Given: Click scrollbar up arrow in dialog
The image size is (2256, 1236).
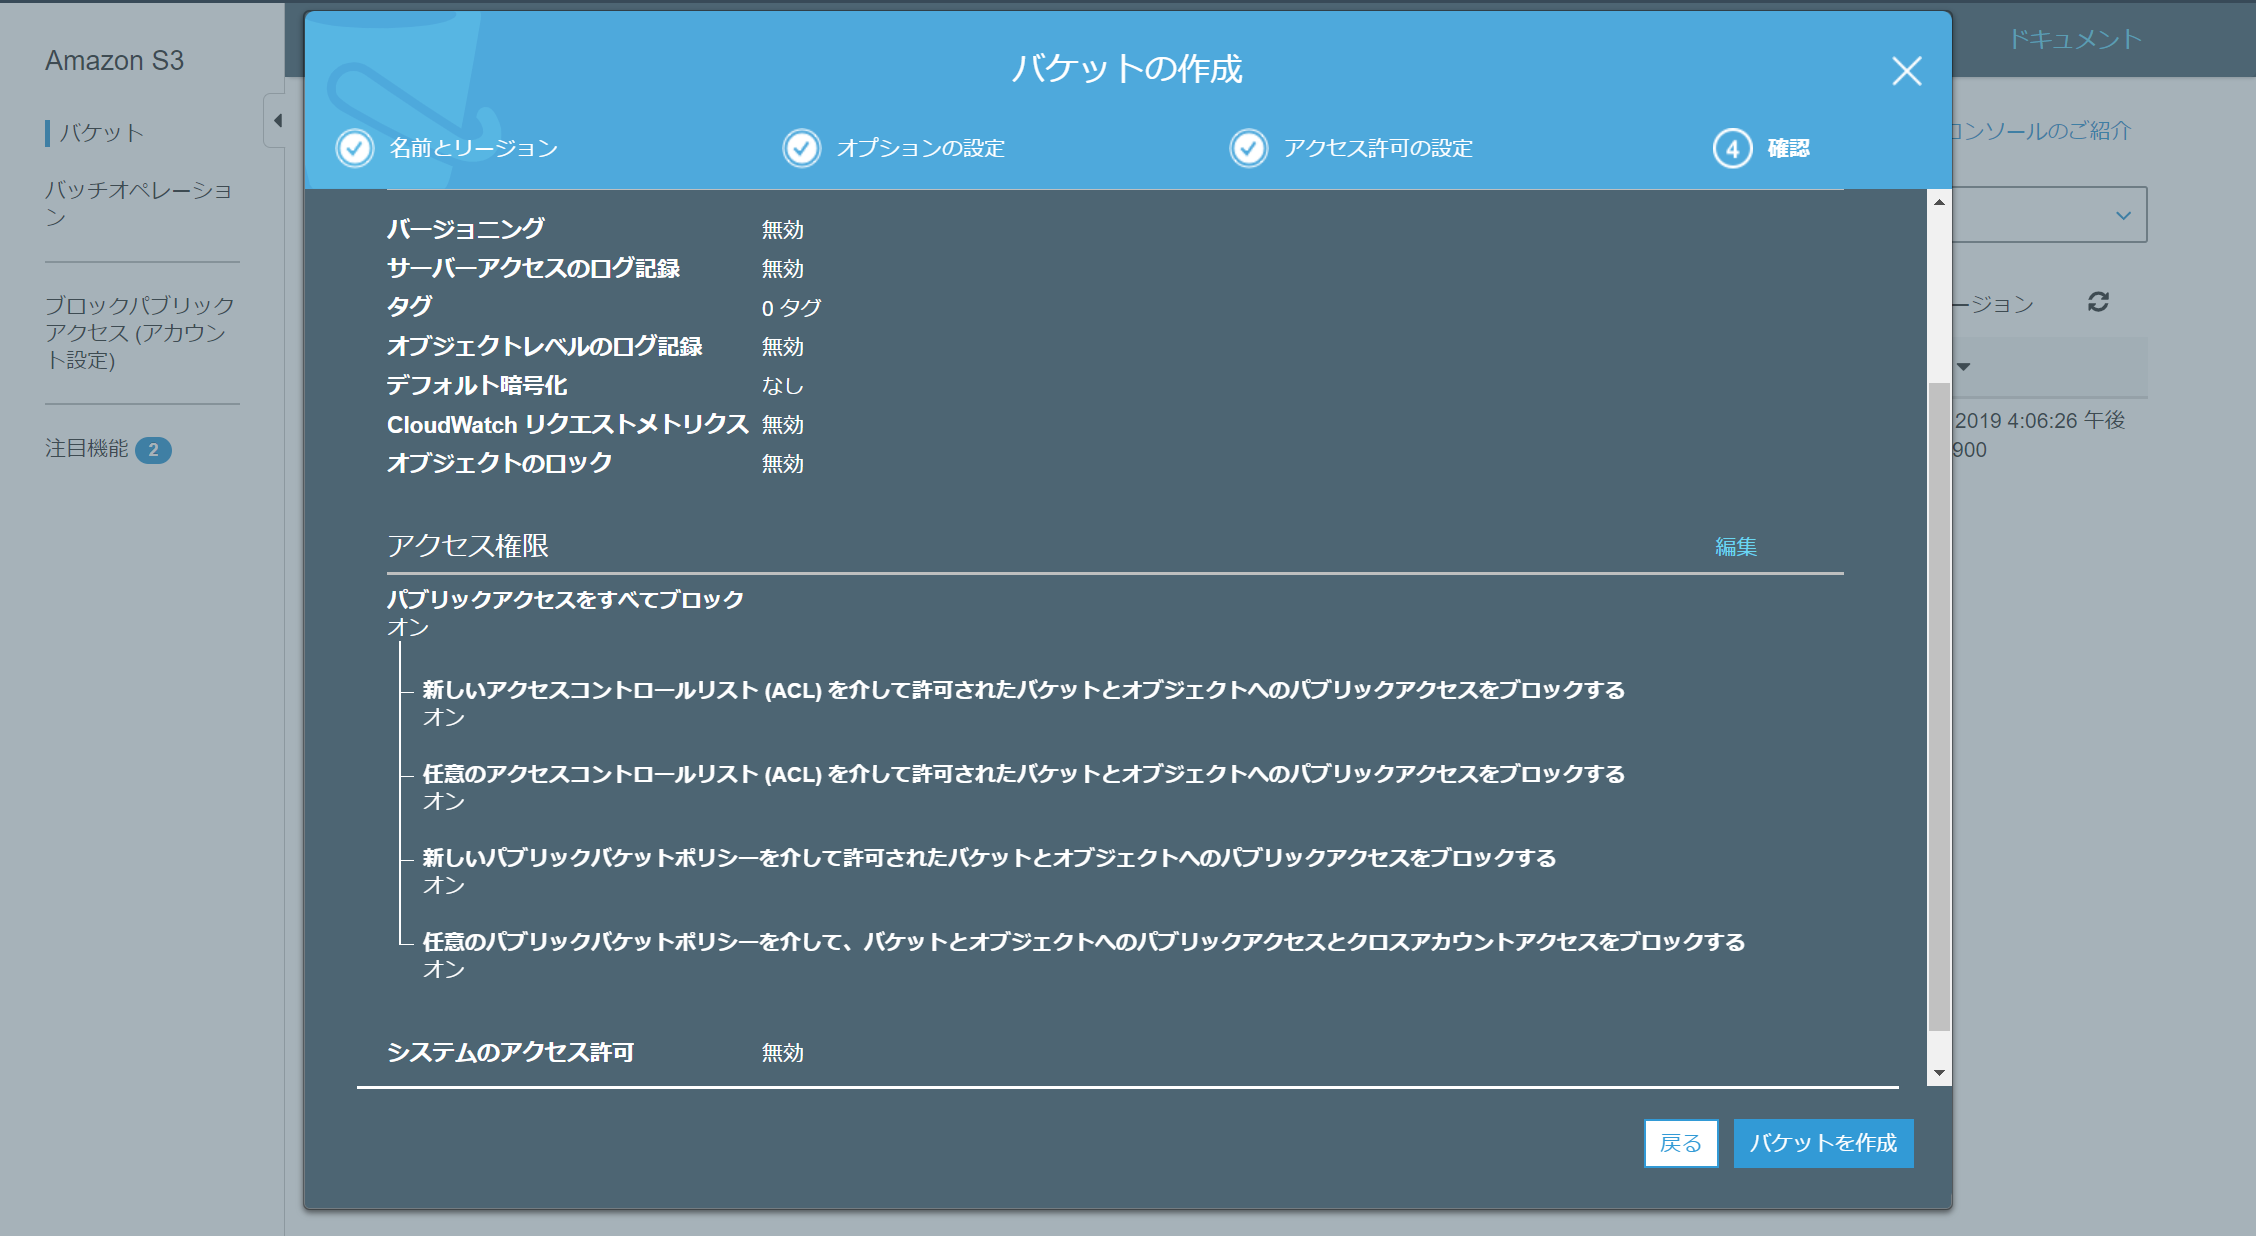Looking at the screenshot, I should [x=1939, y=202].
